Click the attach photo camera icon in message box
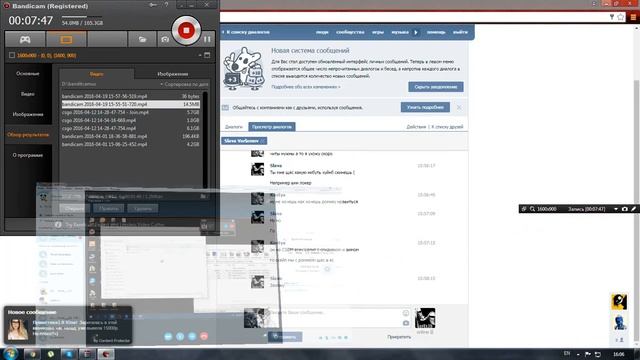The image size is (640, 360). click(406, 323)
